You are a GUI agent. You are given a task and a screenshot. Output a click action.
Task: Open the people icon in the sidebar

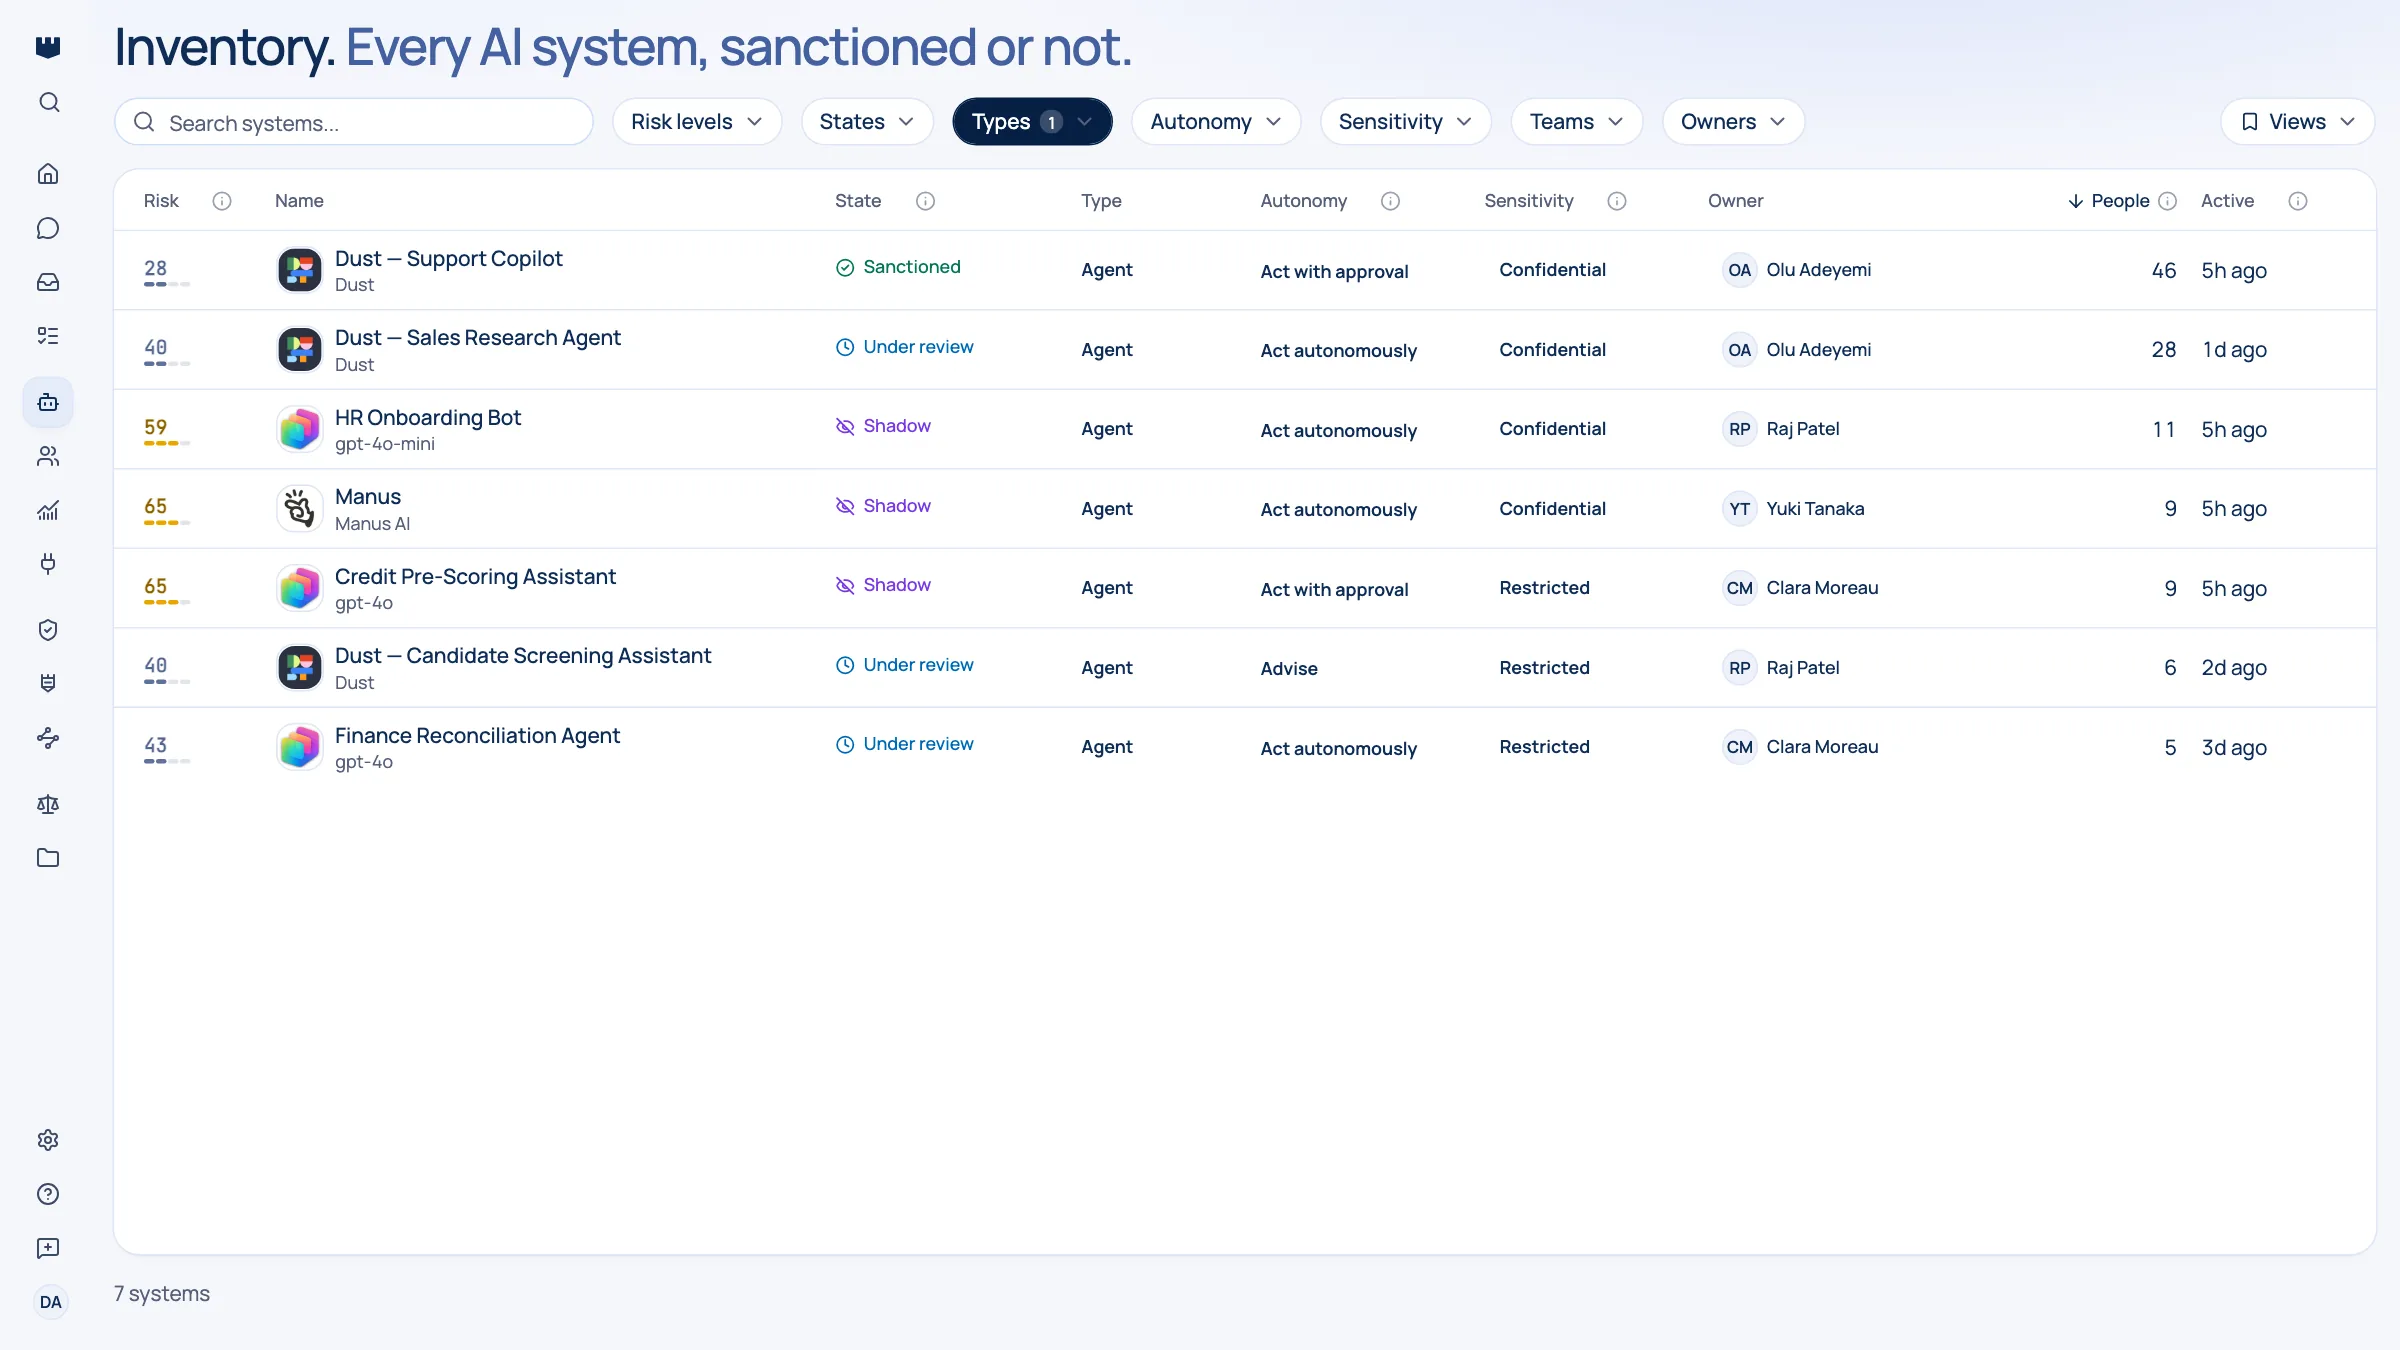click(48, 456)
